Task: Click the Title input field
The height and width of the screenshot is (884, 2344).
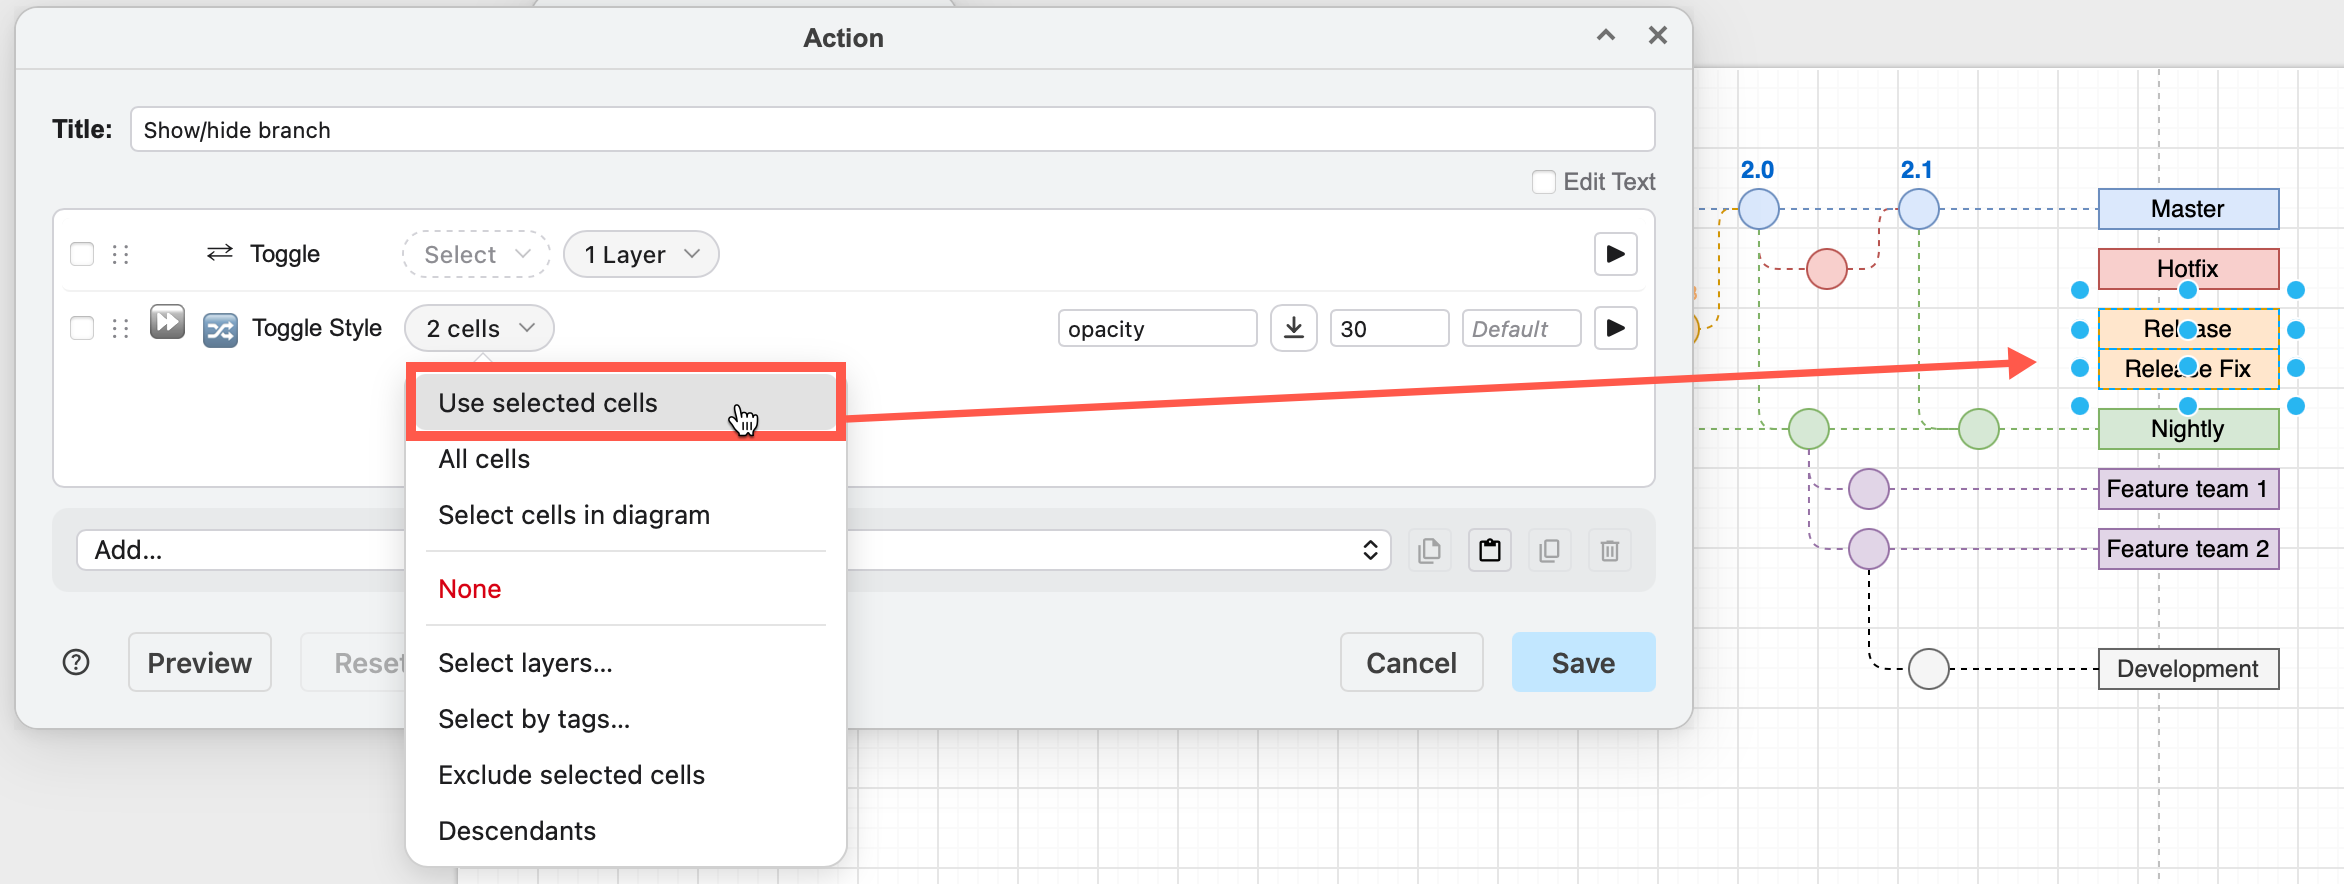Action: tap(892, 130)
